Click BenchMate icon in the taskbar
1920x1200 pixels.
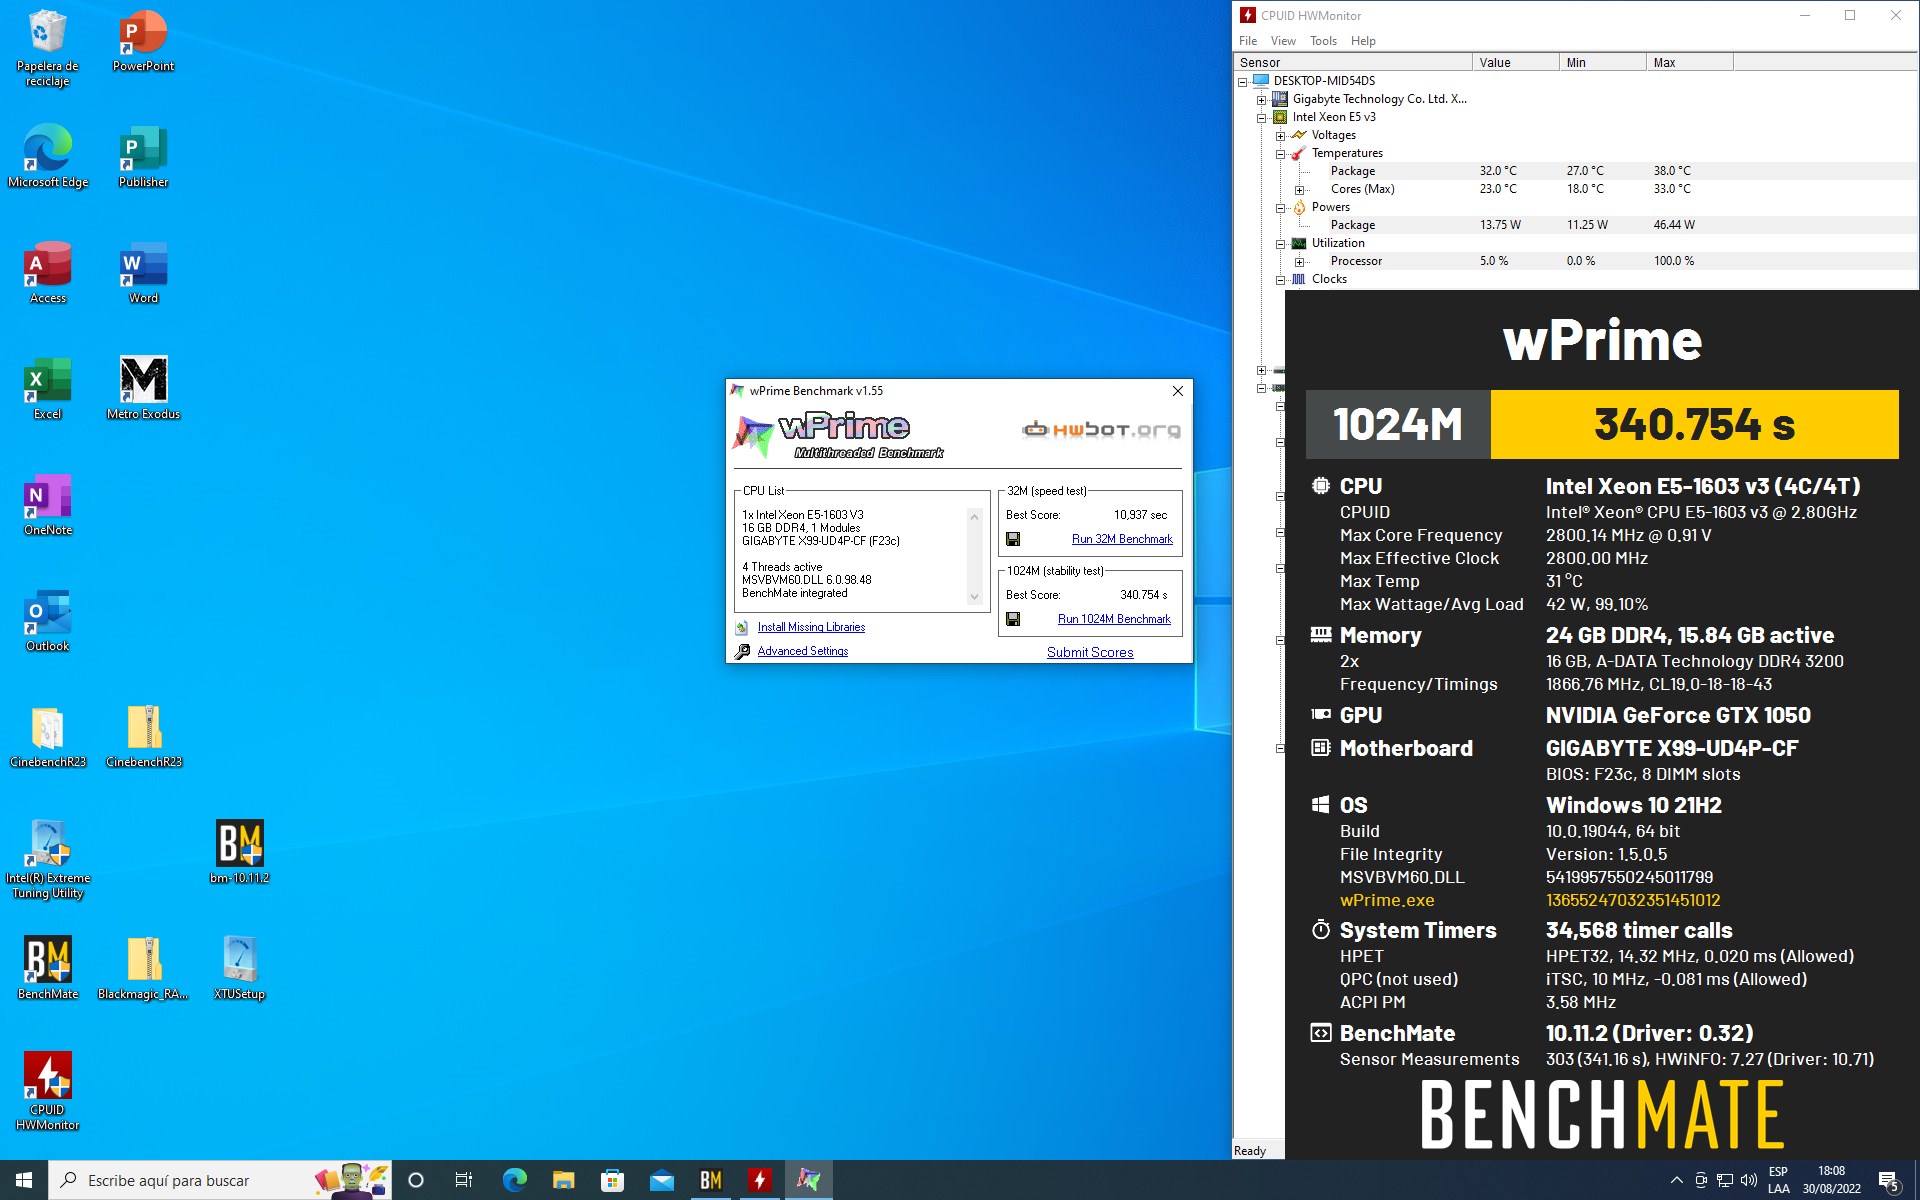click(x=711, y=1180)
